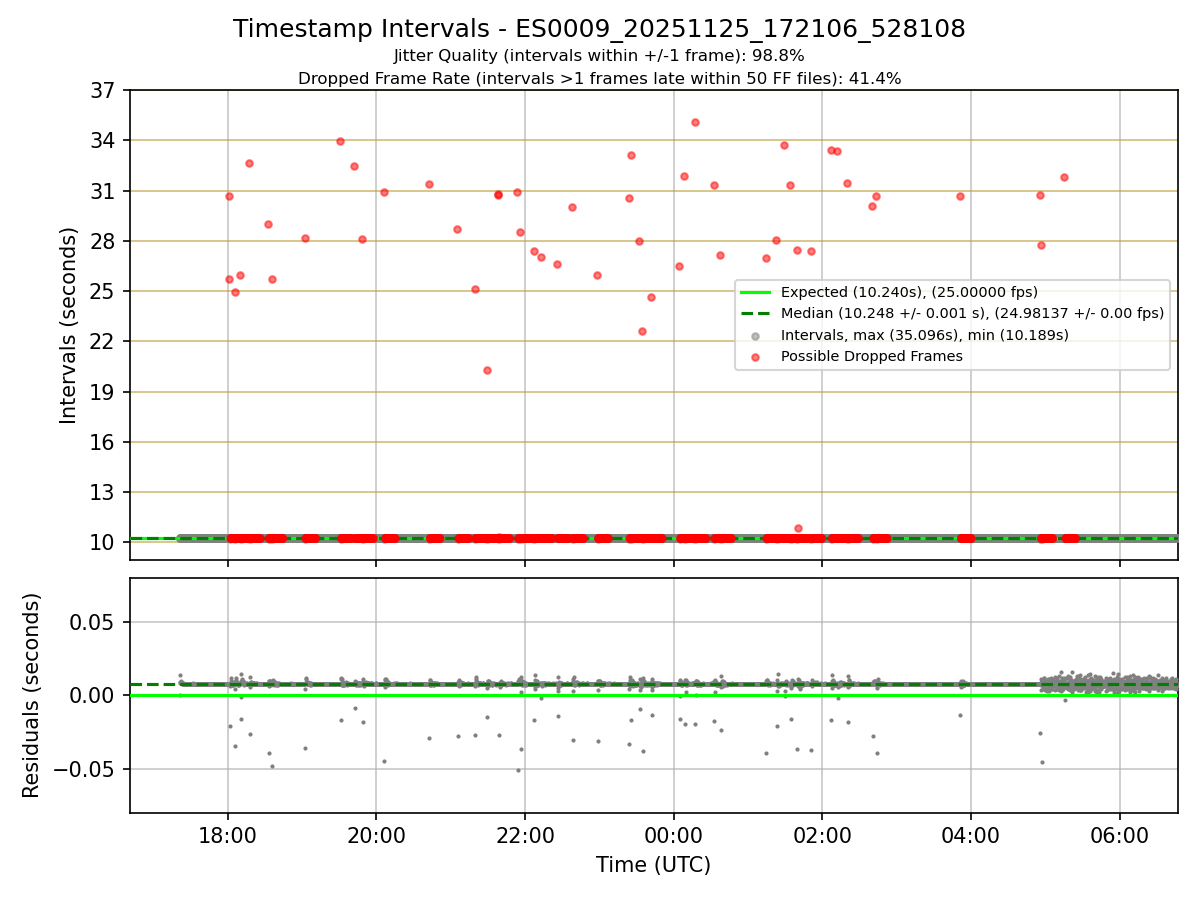Click the dashed green line sample in the legend
Image resolution: width=1200 pixels, height=900 pixels.
tap(755, 314)
